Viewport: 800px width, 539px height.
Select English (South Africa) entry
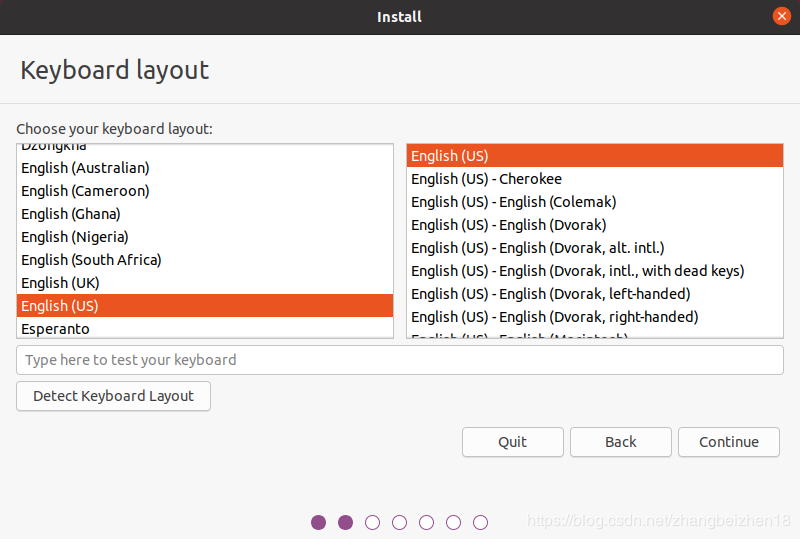click(91, 260)
